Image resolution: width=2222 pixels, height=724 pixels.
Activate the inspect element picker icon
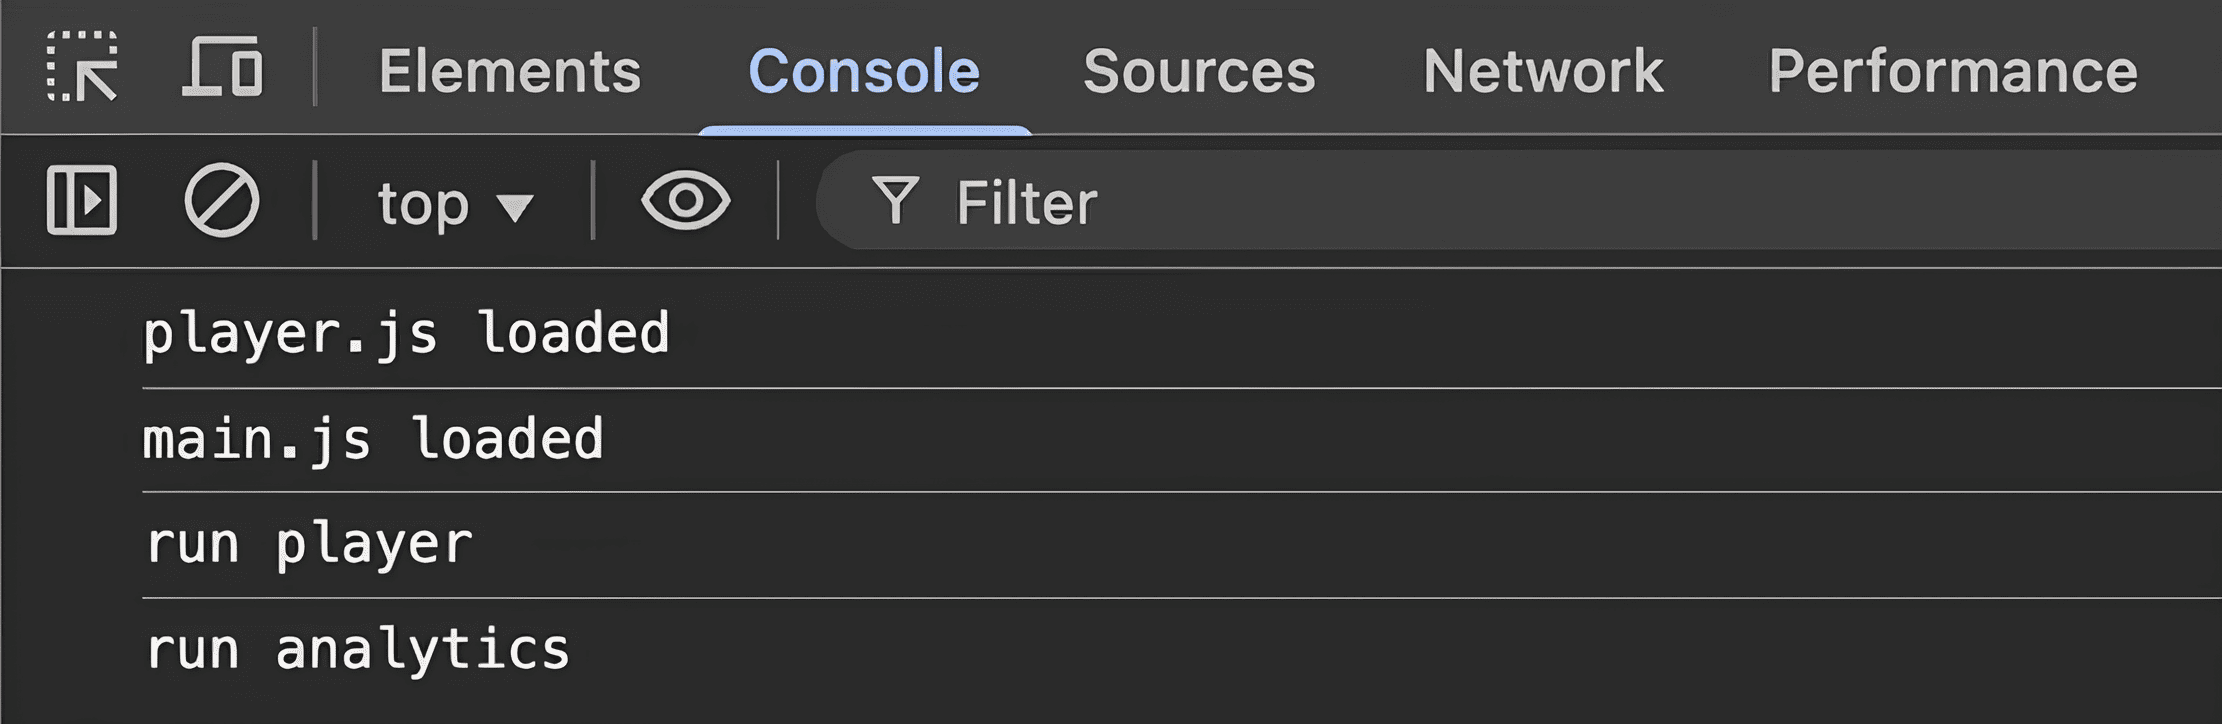click(x=82, y=68)
